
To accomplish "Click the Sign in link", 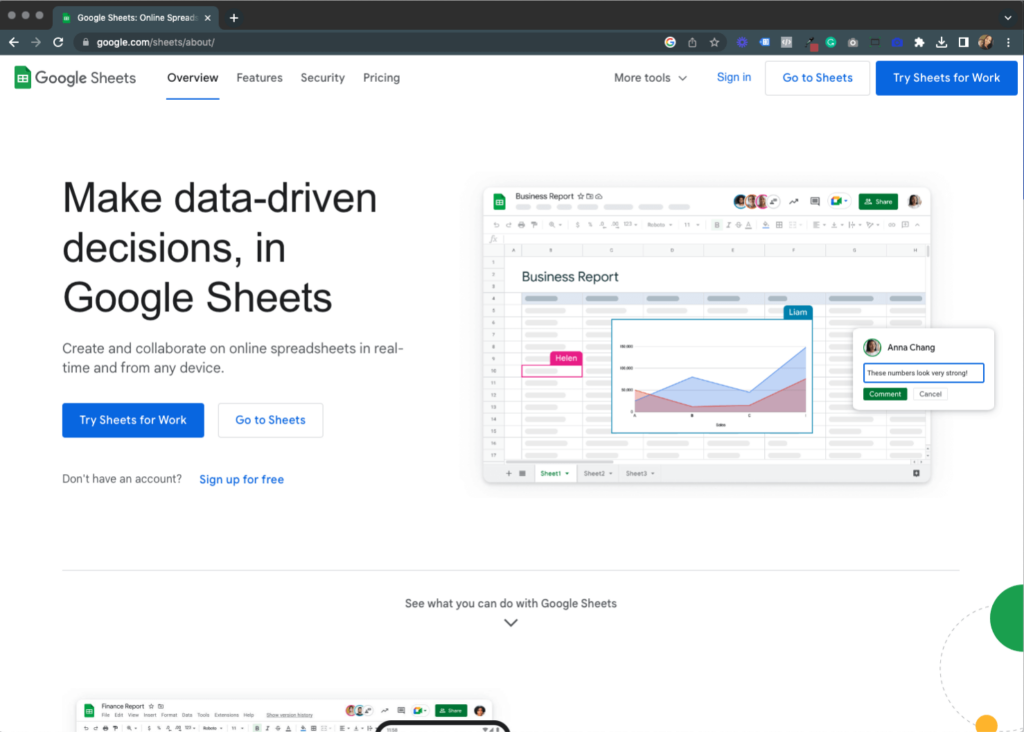I will click(x=734, y=77).
